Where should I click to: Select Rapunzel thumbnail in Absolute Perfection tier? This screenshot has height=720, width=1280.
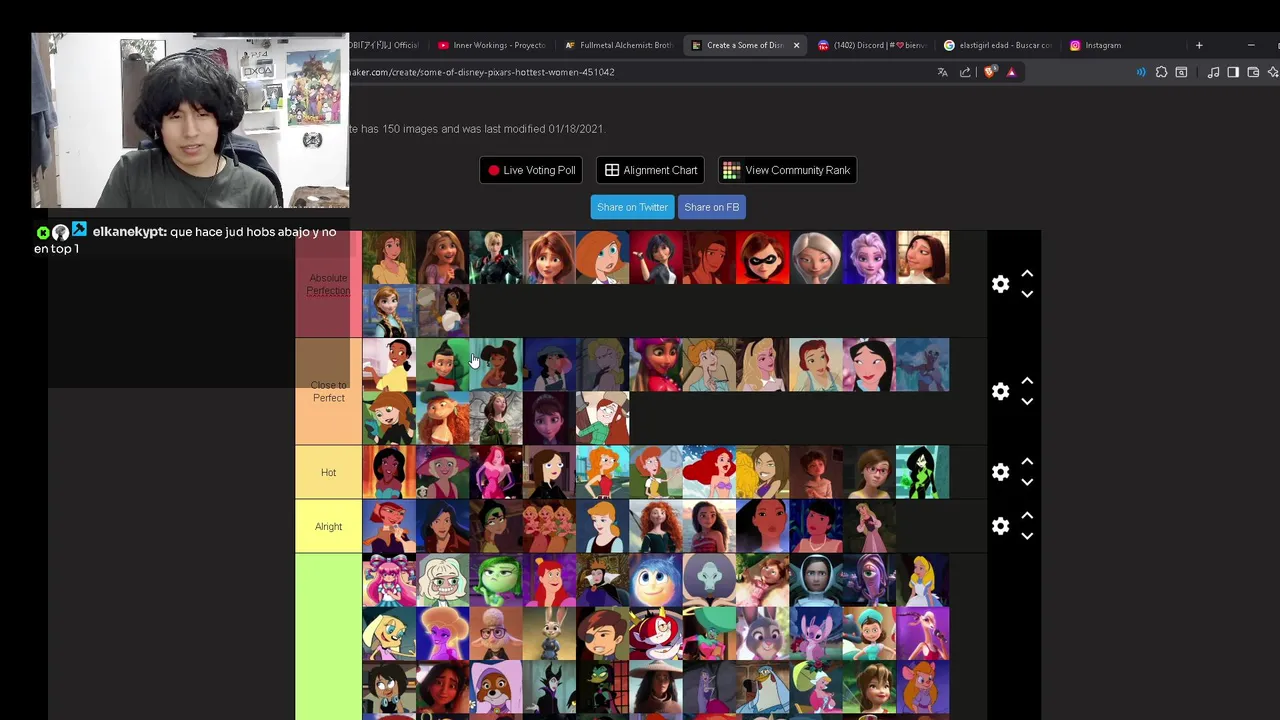coord(442,257)
